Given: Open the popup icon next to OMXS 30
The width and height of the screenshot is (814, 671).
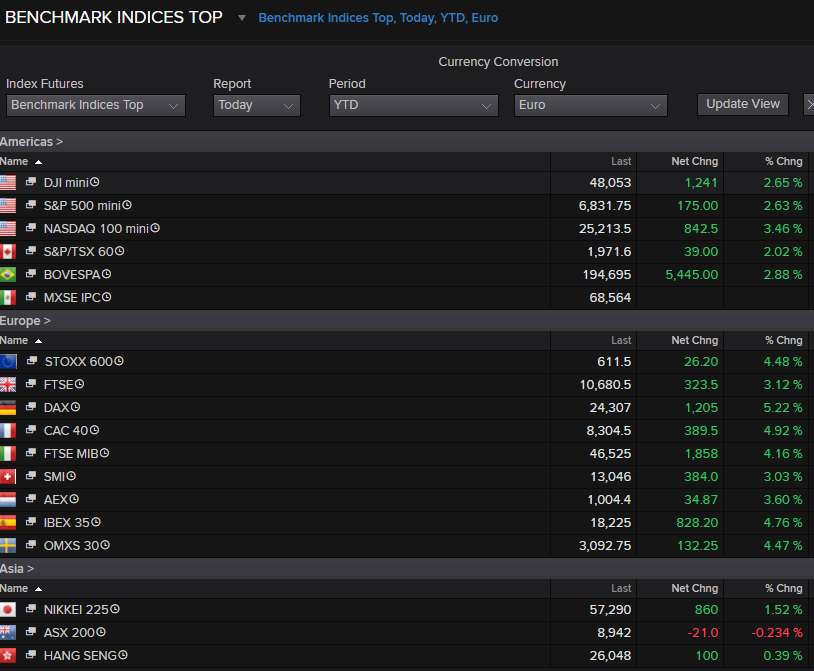Looking at the screenshot, I should 31,544.
